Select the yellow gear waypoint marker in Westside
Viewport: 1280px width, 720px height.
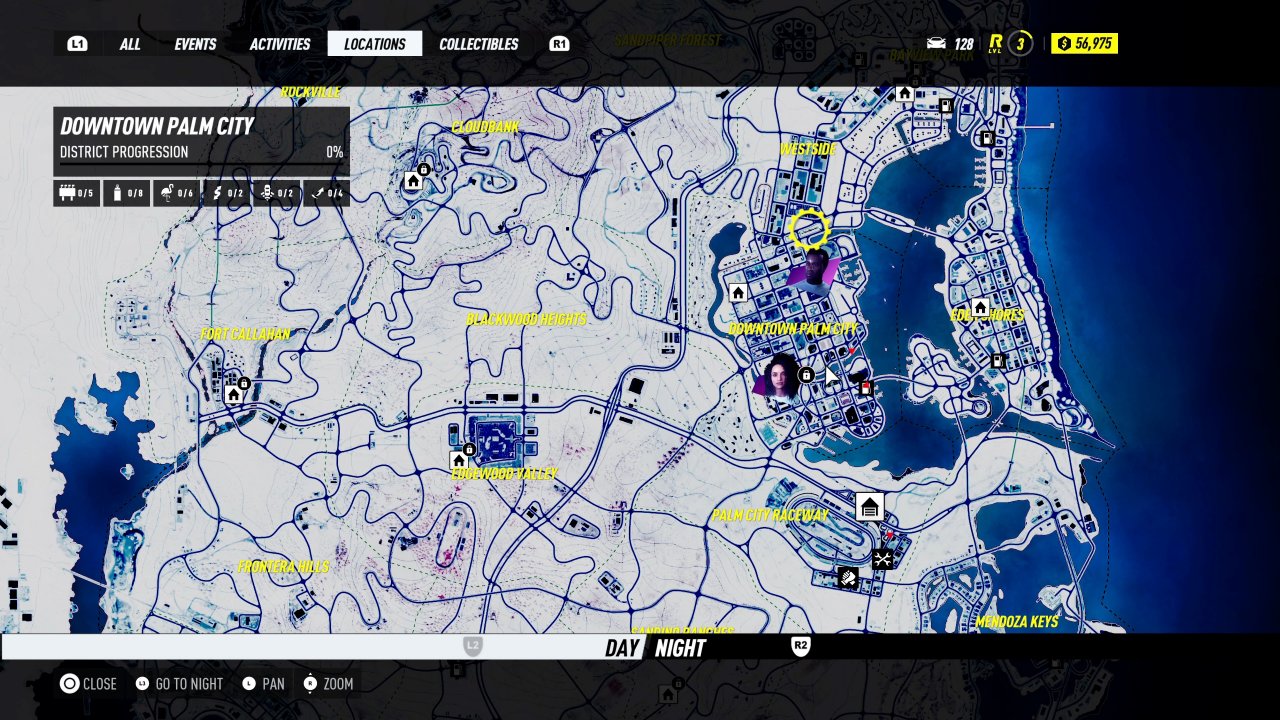pyautogui.click(x=809, y=230)
